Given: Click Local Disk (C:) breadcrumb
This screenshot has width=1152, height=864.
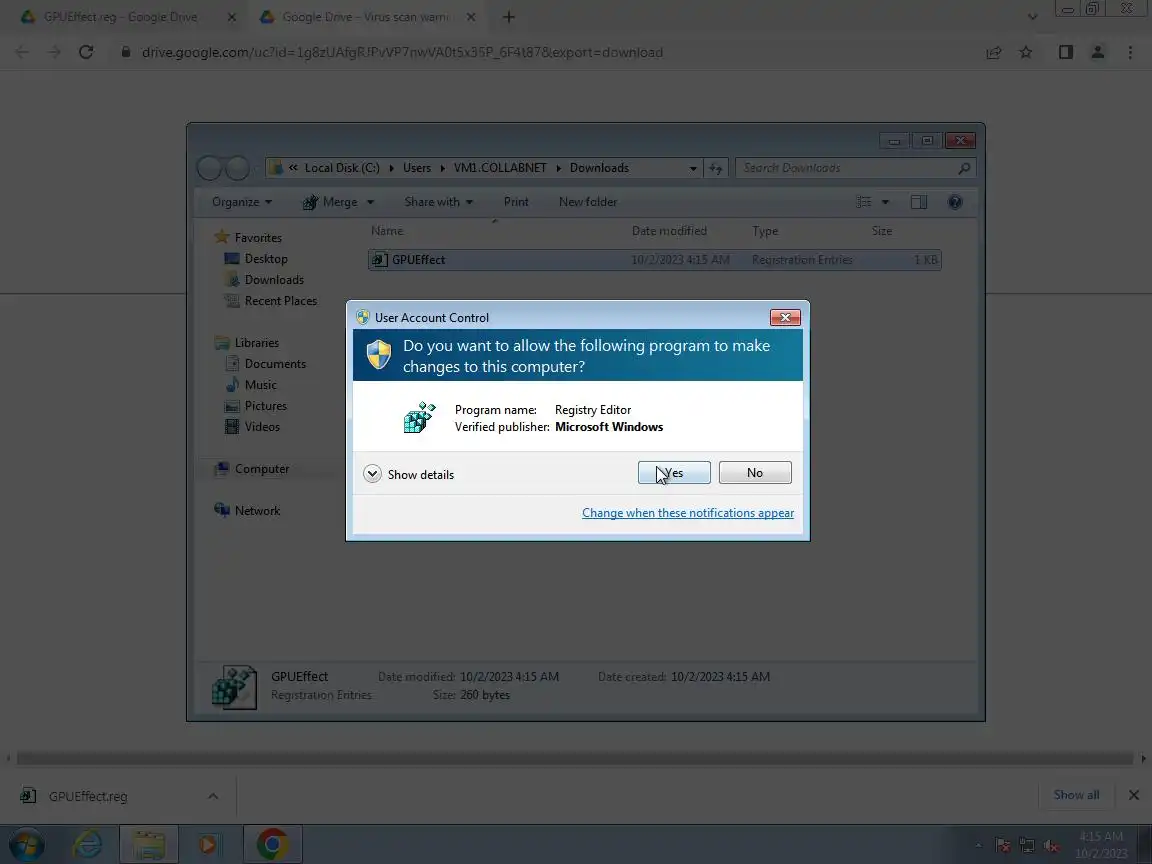Looking at the screenshot, I should click(x=342, y=168).
